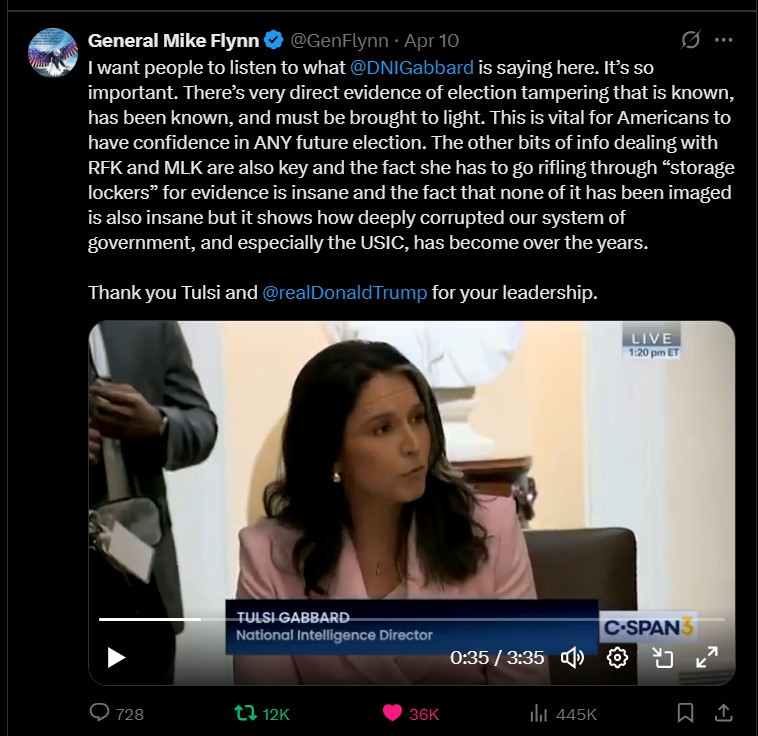Image resolution: width=758 pixels, height=736 pixels.
Task: Open General Mike Flynn's profile avatar
Action: 53,52
